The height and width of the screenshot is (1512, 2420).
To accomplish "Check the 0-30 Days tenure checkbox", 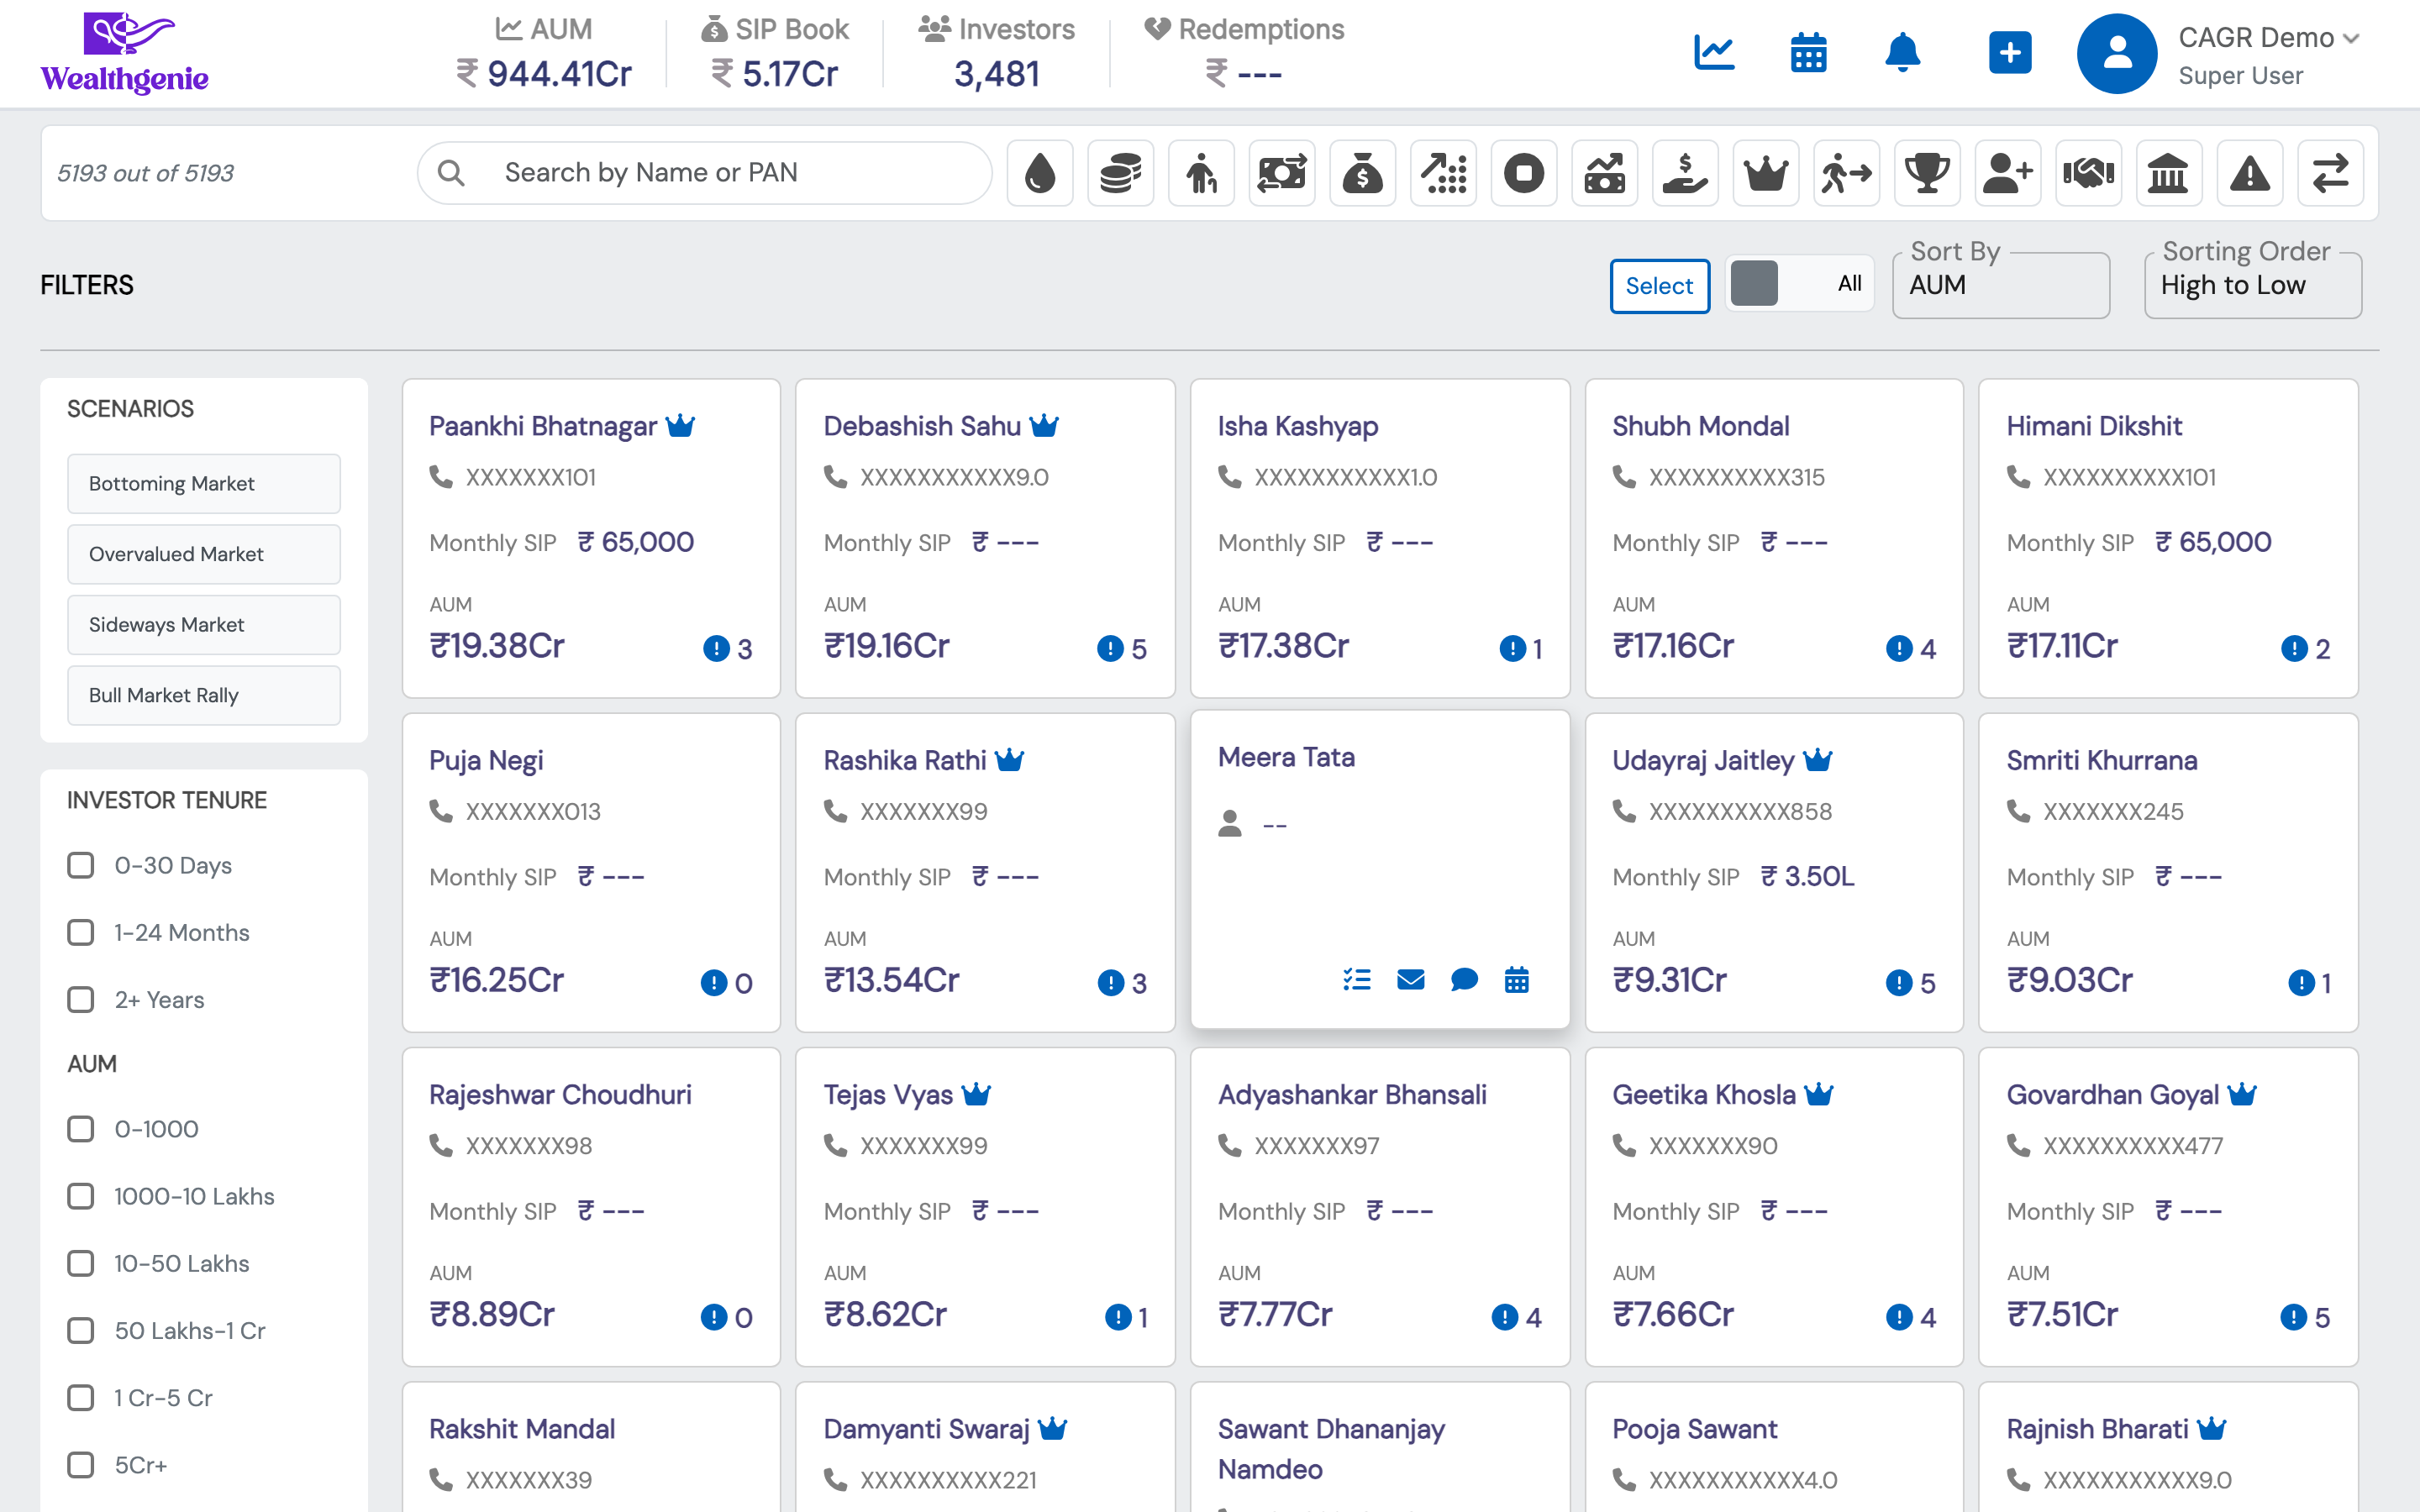I will [81, 865].
